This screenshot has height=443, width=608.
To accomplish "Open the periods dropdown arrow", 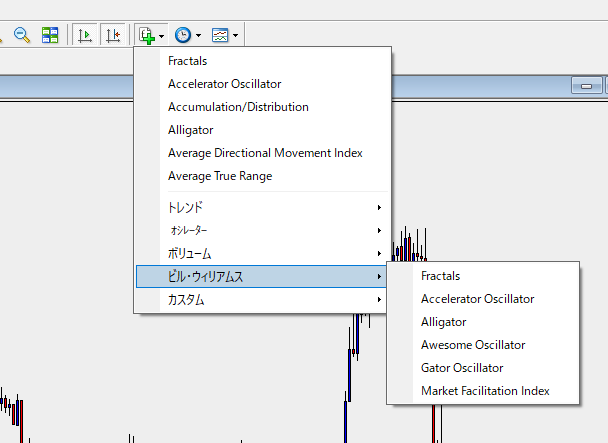I will point(199,35).
